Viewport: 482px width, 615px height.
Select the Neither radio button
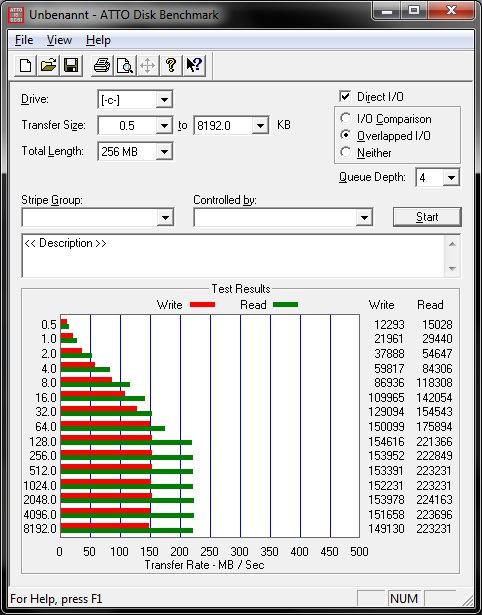point(345,152)
